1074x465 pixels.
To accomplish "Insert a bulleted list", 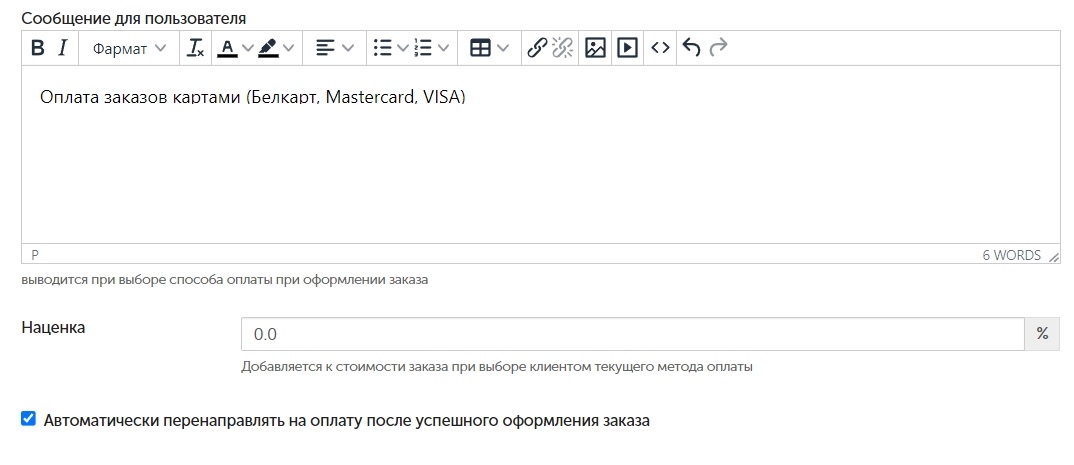I will click(382, 48).
